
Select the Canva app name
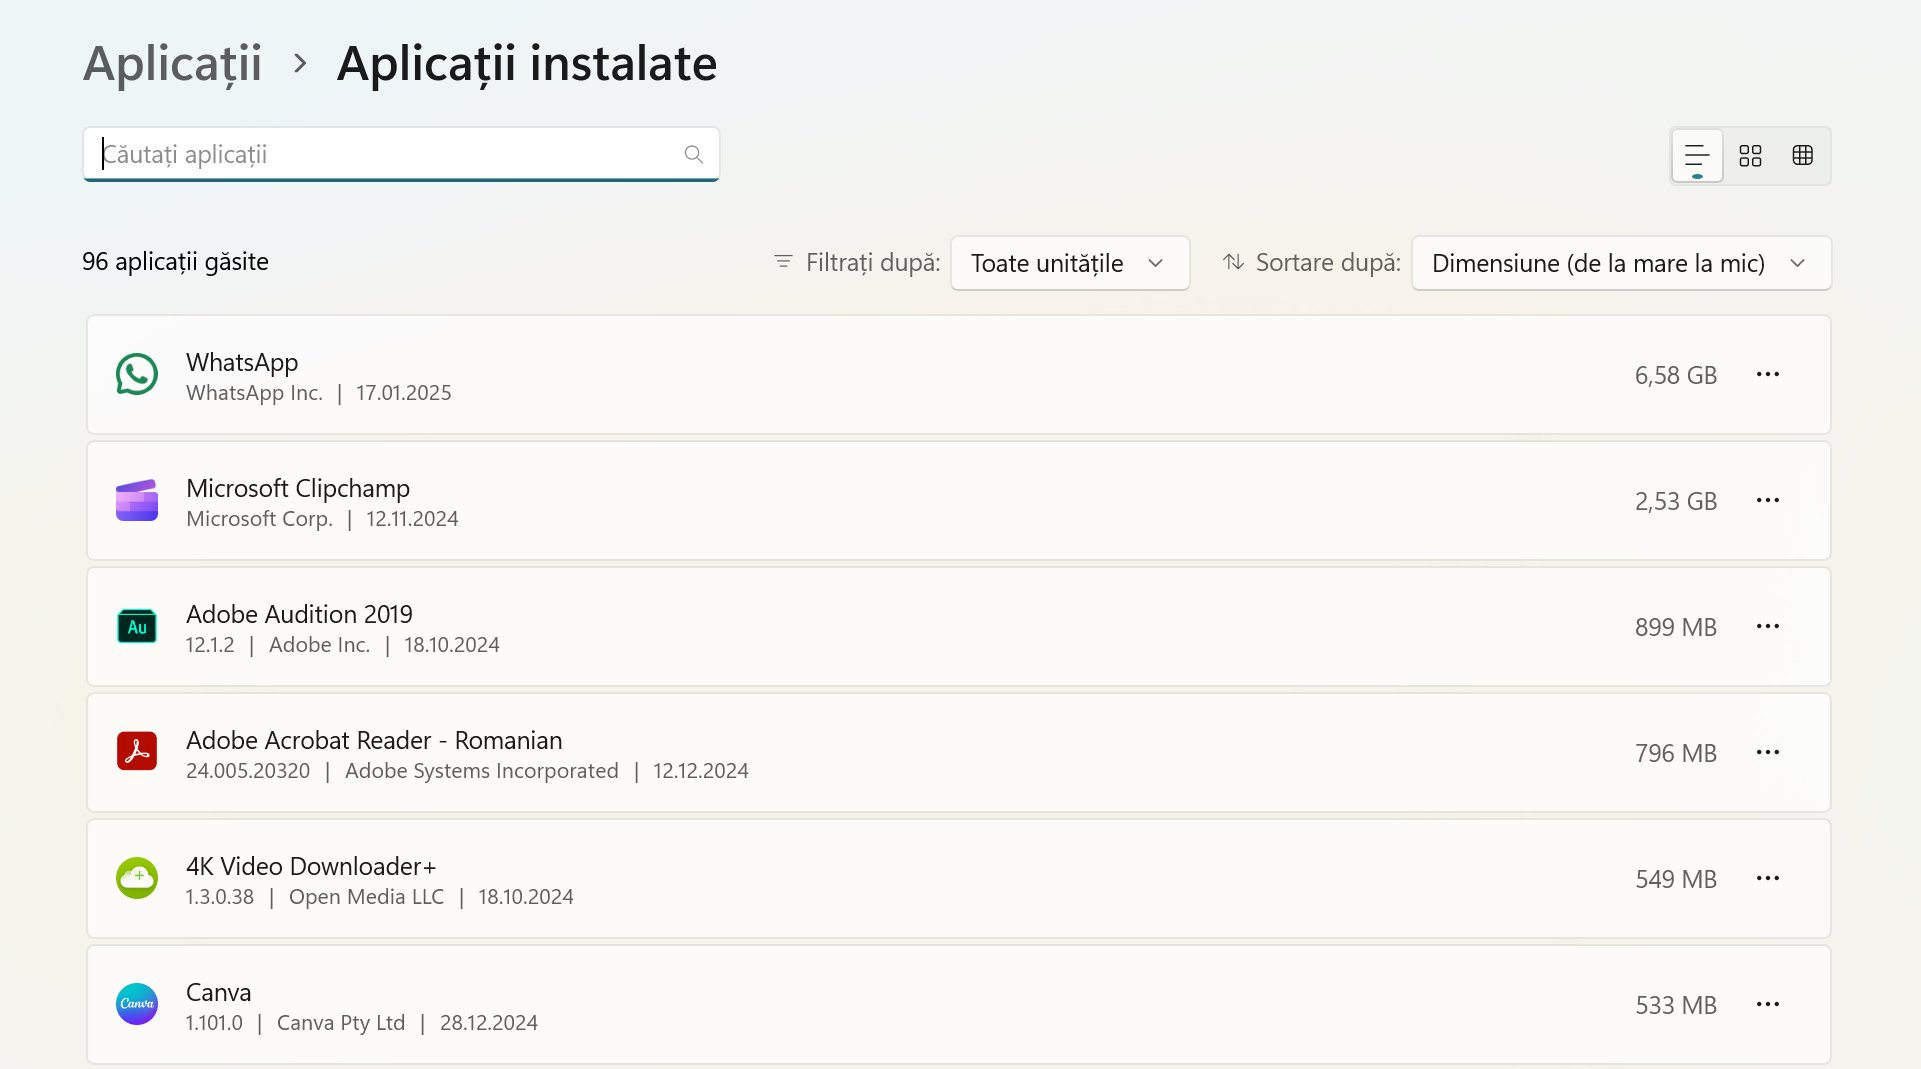(x=219, y=992)
